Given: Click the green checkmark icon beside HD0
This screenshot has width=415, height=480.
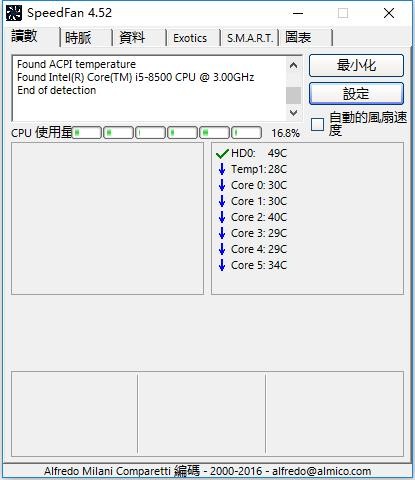Looking at the screenshot, I should tap(222, 154).
